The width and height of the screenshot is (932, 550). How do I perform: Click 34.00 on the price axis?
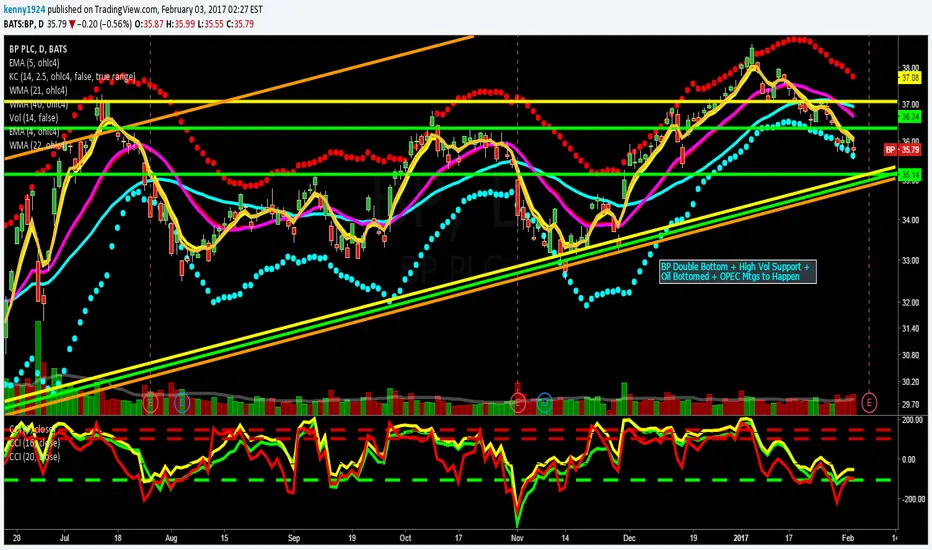pos(911,220)
